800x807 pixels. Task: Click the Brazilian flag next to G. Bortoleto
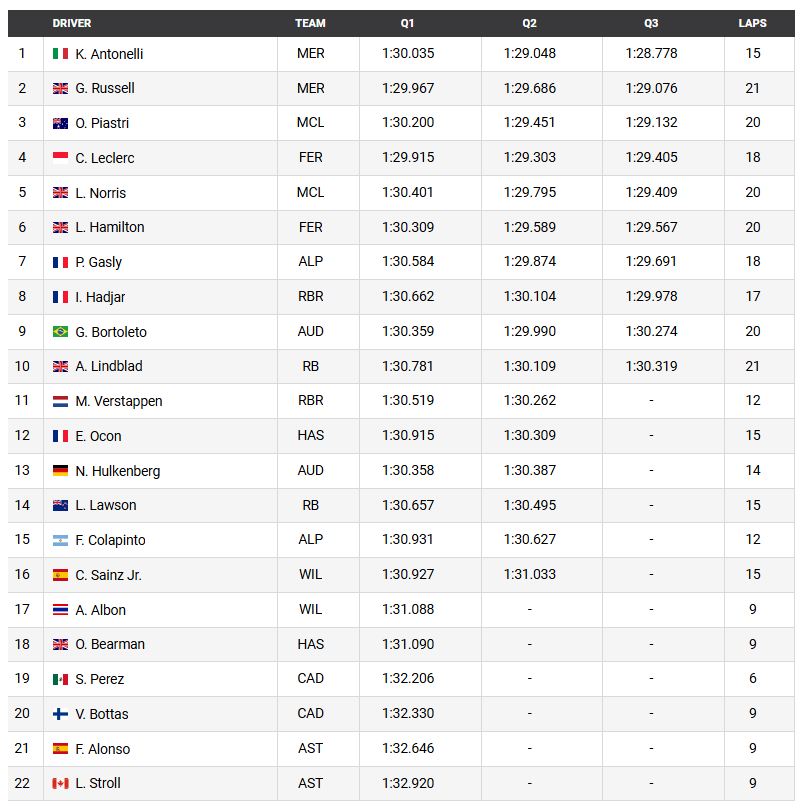[60, 332]
